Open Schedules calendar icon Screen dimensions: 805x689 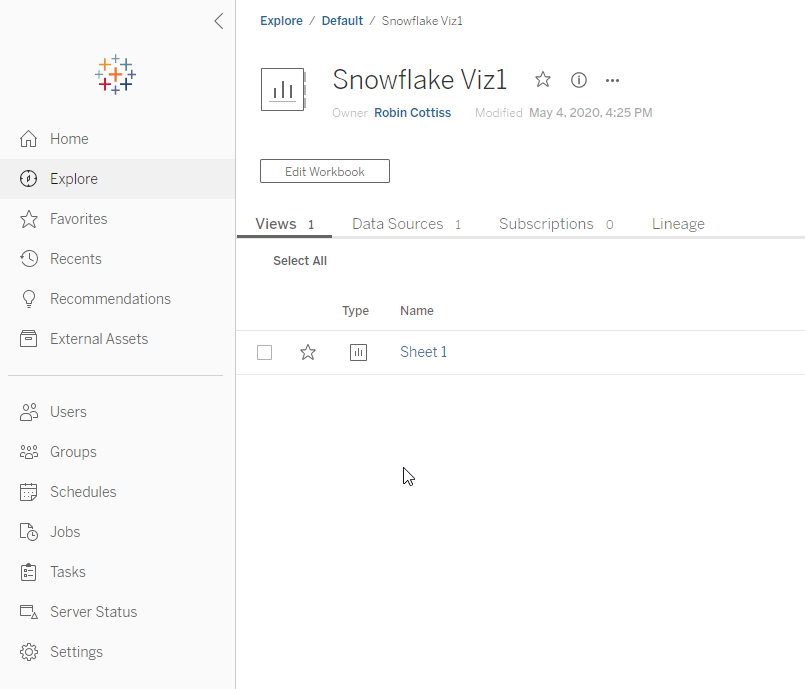point(28,492)
